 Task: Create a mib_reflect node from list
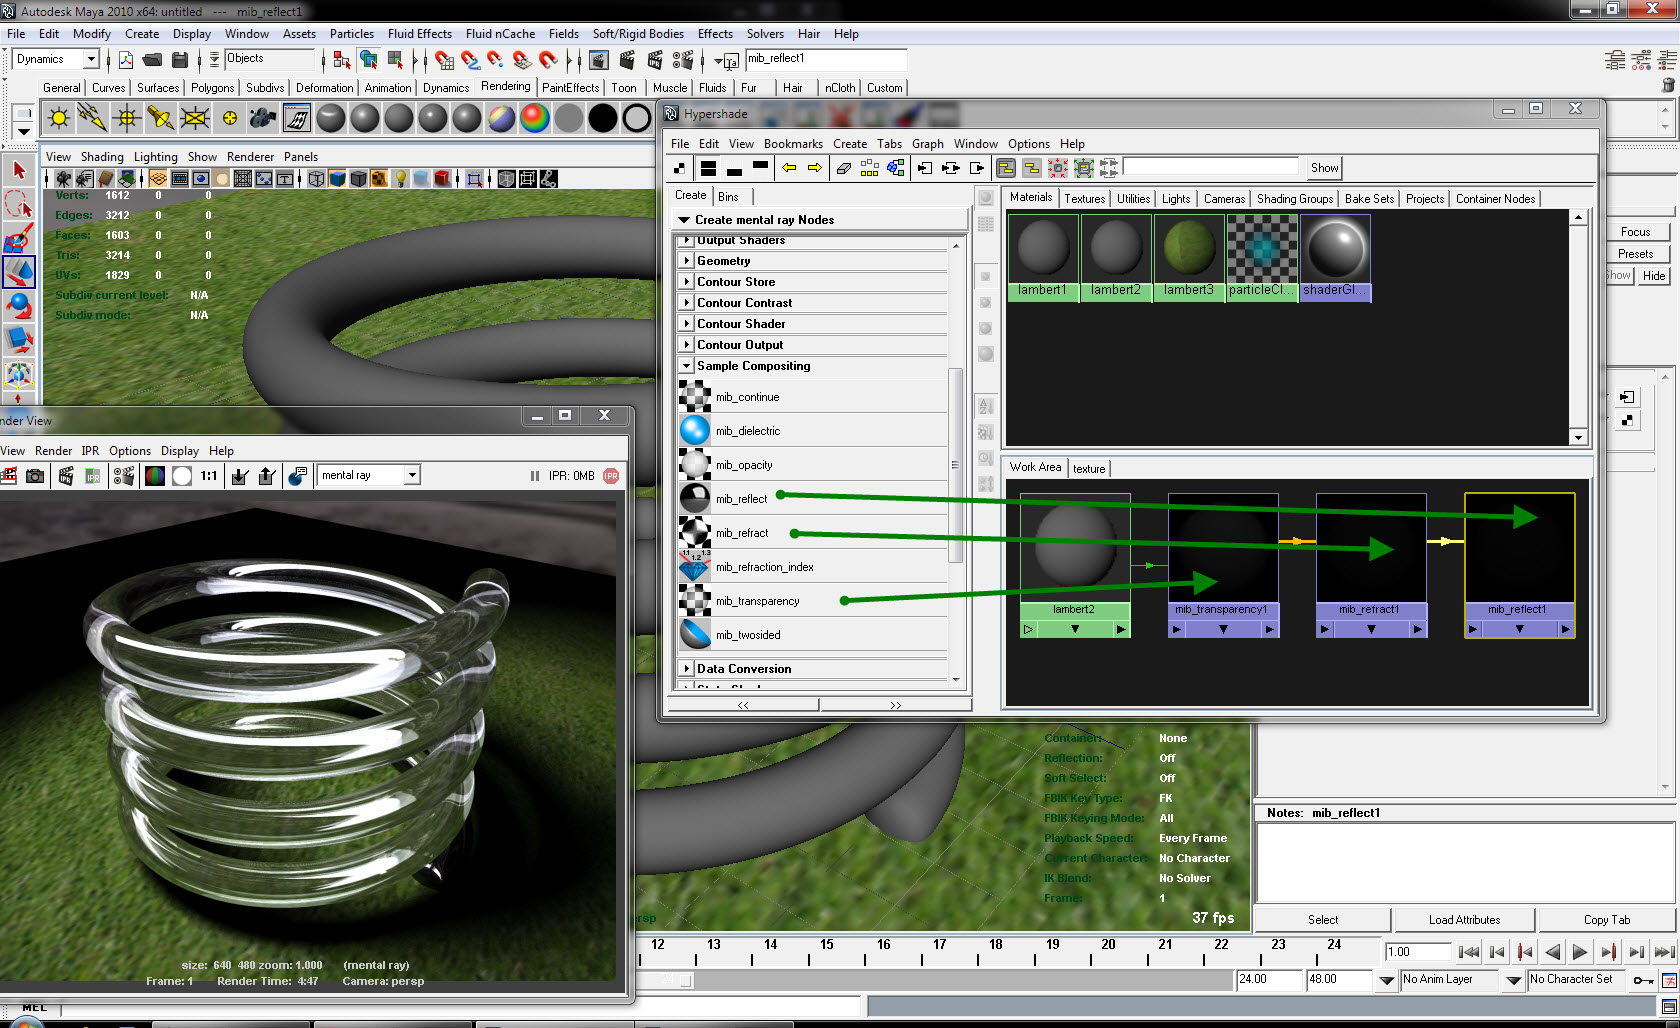(741, 499)
